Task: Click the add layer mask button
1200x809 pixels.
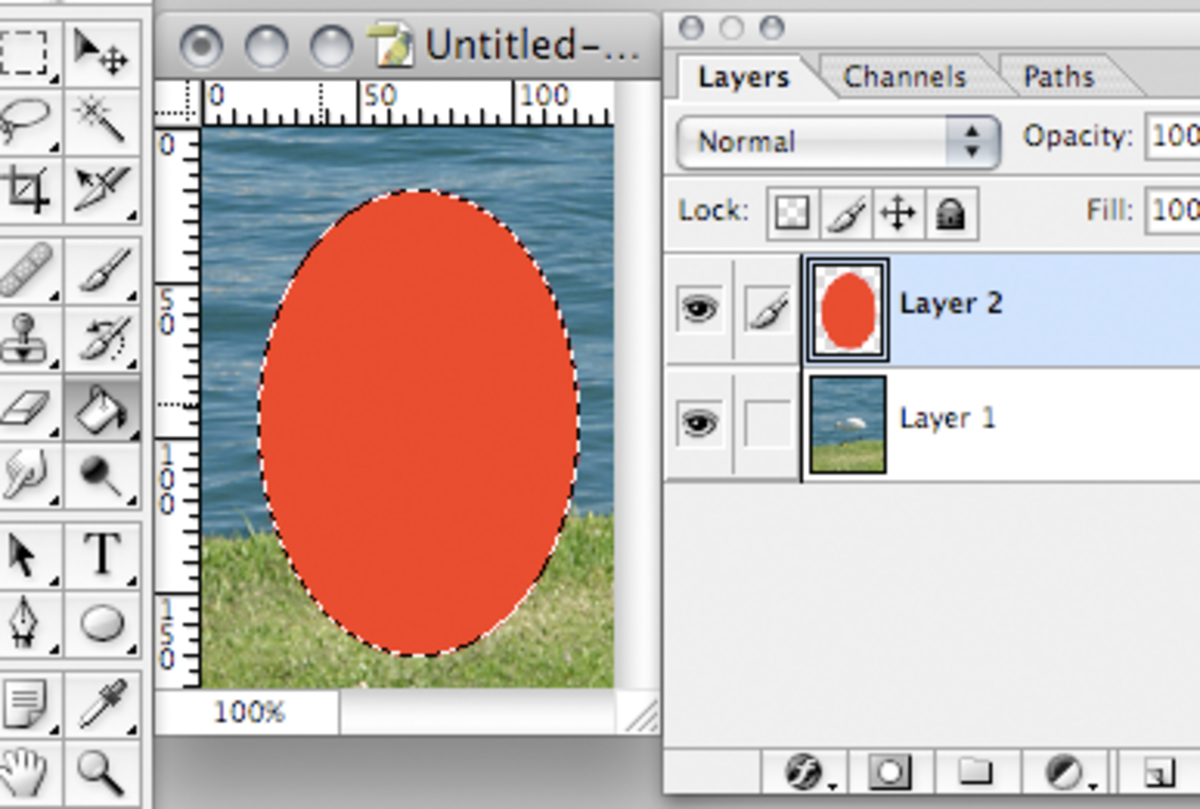Action: coord(889,773)
